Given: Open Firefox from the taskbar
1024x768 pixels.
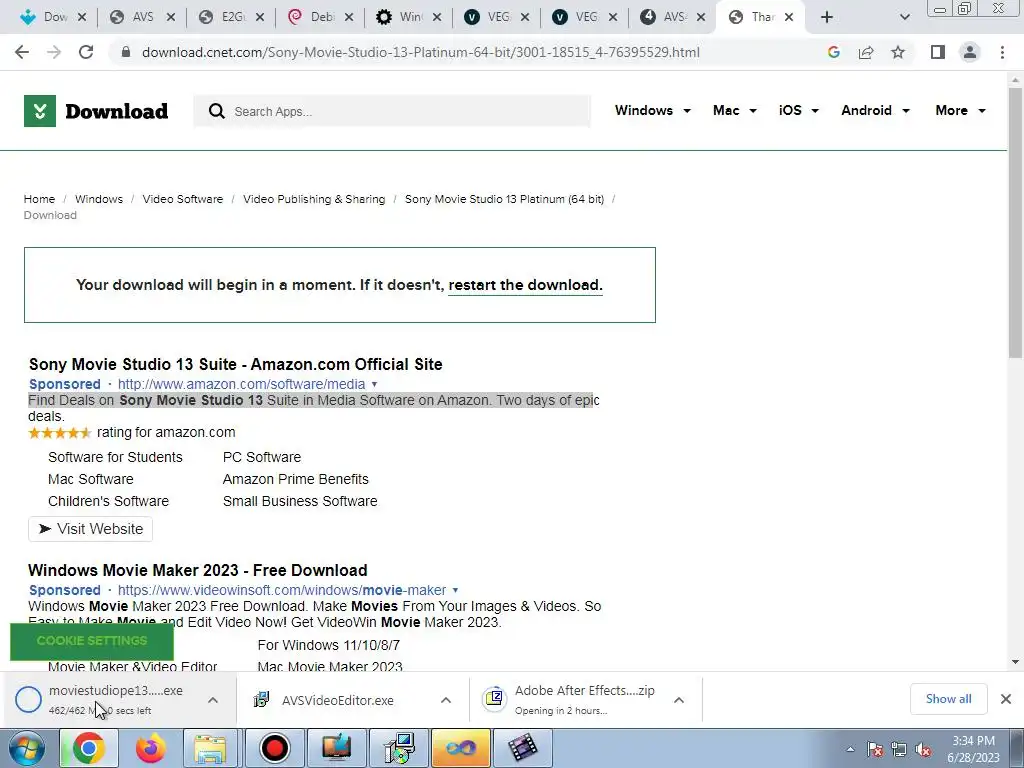Looking at the screenshot, I should click(150, 748).
